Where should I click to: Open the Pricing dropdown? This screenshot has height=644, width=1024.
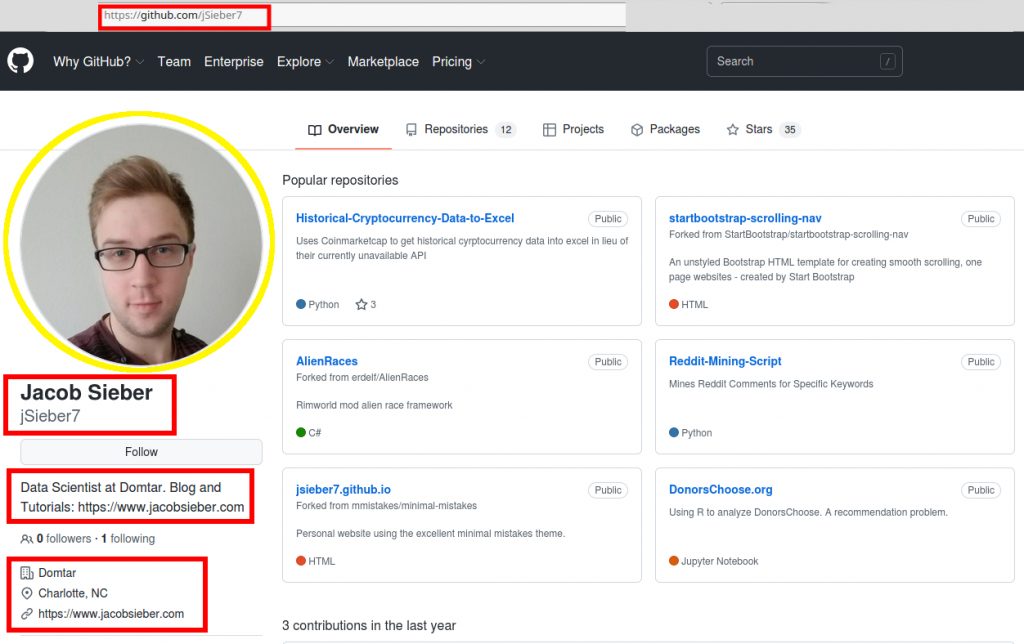pos(458,61)
